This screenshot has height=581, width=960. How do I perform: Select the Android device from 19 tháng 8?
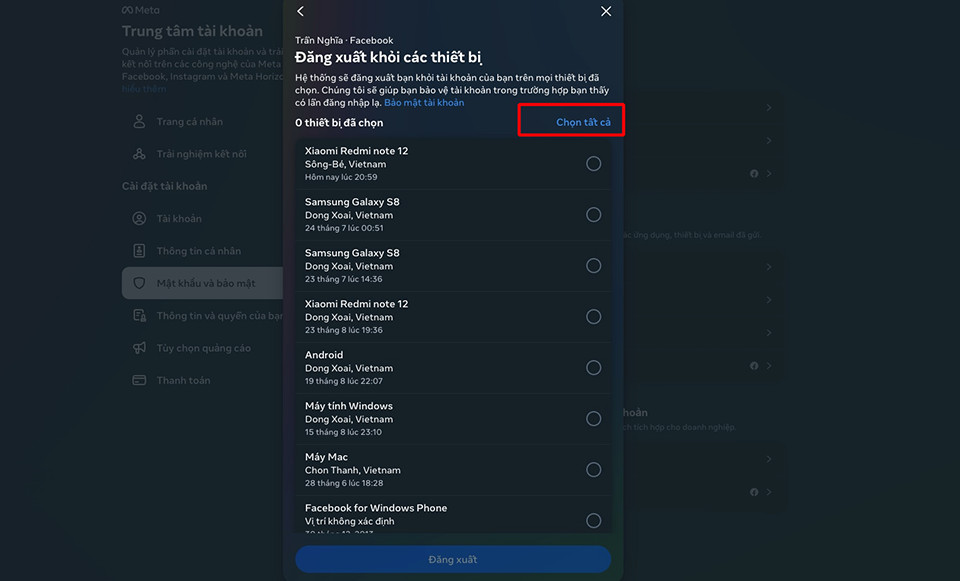(x=593, y=368)
